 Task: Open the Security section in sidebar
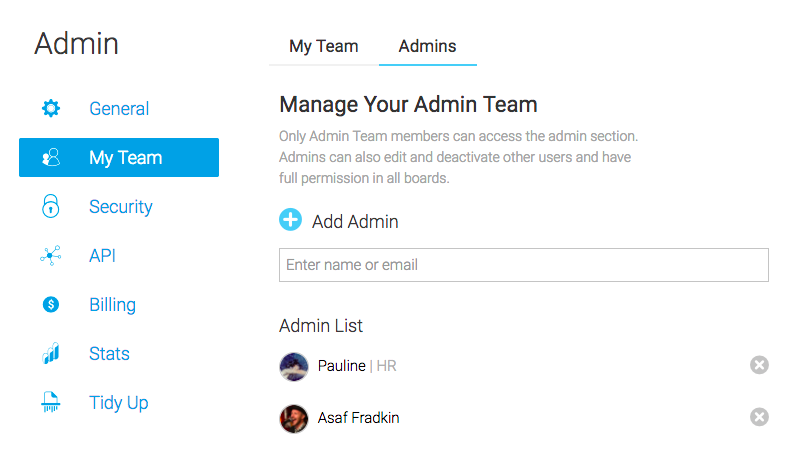121,207
